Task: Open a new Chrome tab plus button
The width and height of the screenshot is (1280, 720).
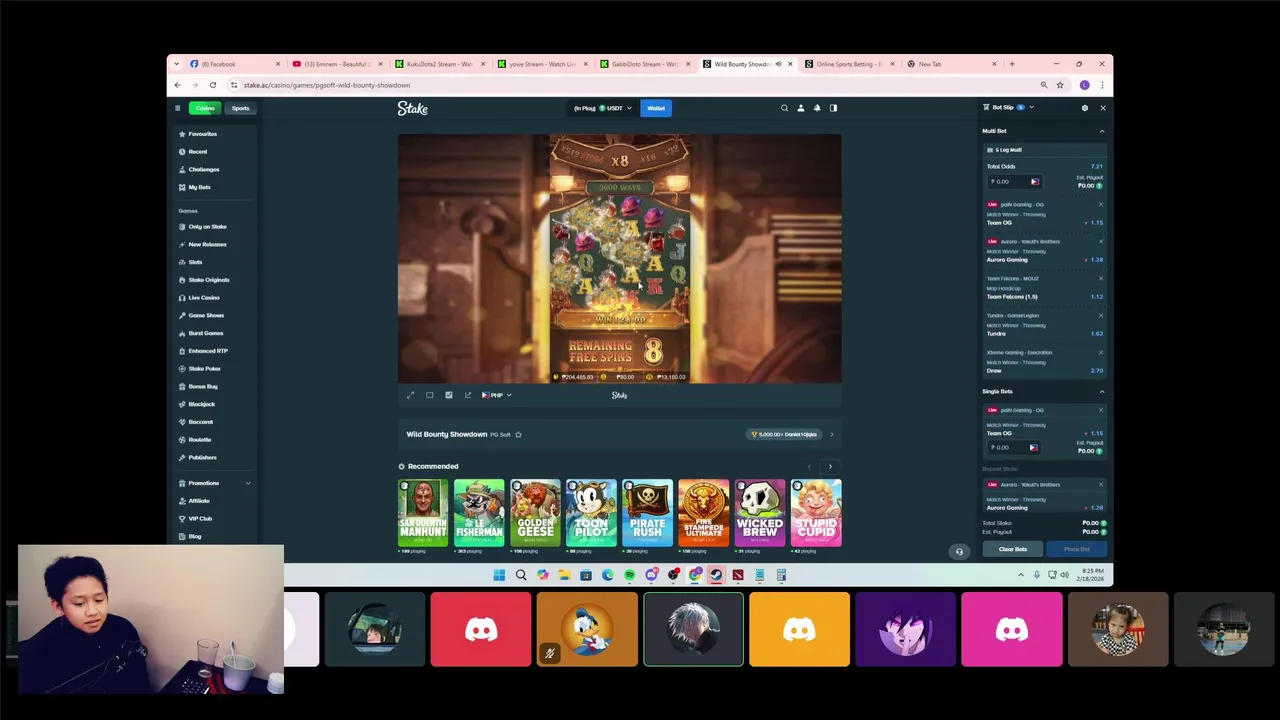Action: [1012, 64]
